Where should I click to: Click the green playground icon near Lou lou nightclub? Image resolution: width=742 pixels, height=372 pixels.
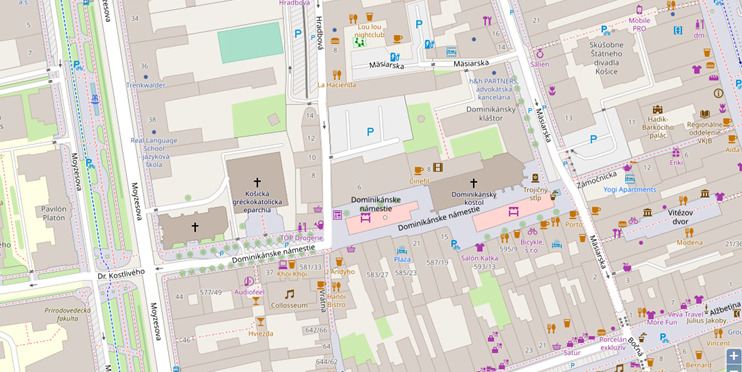pyautogui.click(x=360, y=43)
